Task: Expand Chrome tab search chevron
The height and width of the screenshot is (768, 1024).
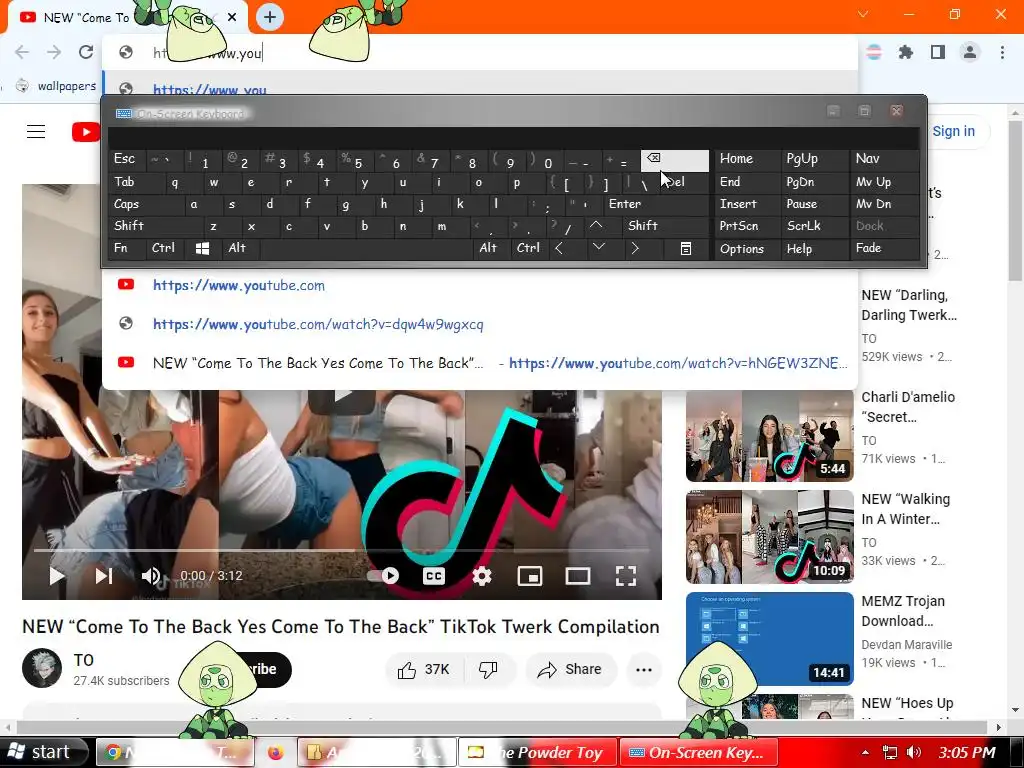Action: [x=863, y=14]
